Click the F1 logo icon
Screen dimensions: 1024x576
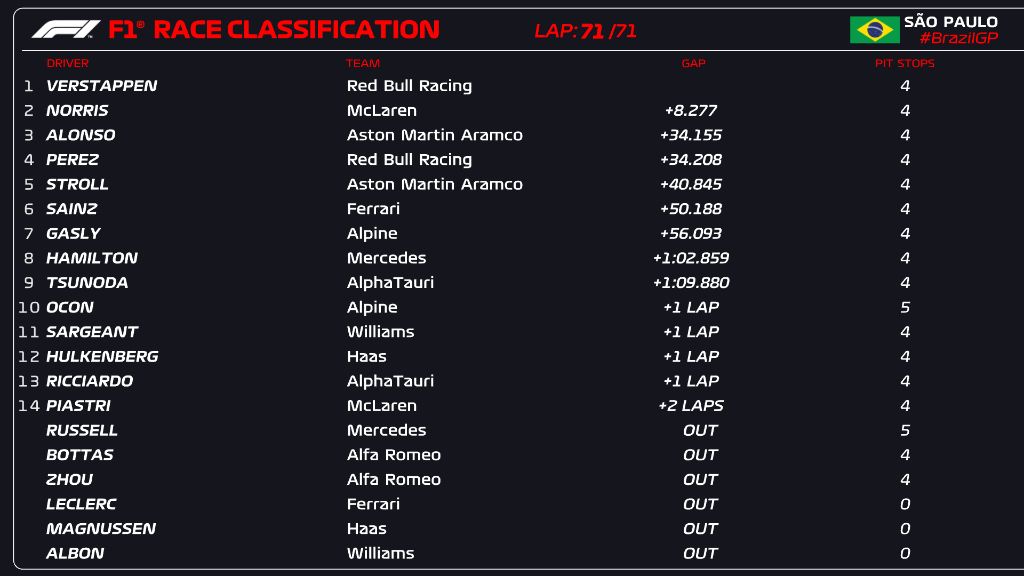click(66, 30)
